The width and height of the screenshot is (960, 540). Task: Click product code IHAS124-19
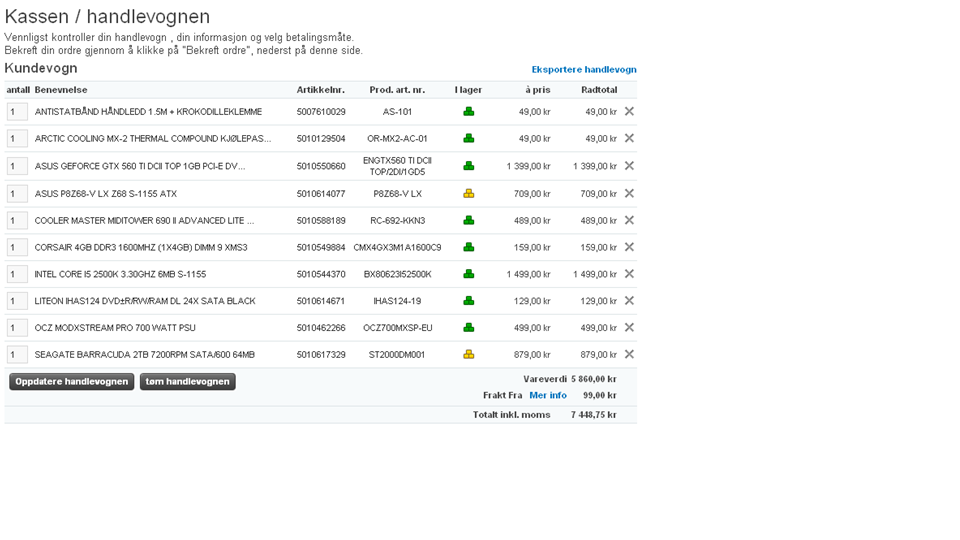(397, 301)
